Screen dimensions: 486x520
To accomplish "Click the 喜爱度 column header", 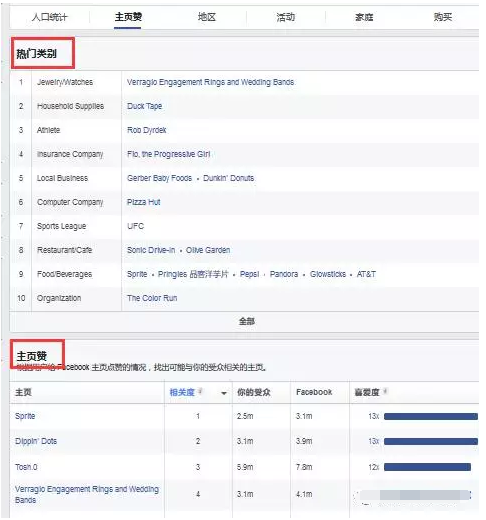I will [367, 392].
